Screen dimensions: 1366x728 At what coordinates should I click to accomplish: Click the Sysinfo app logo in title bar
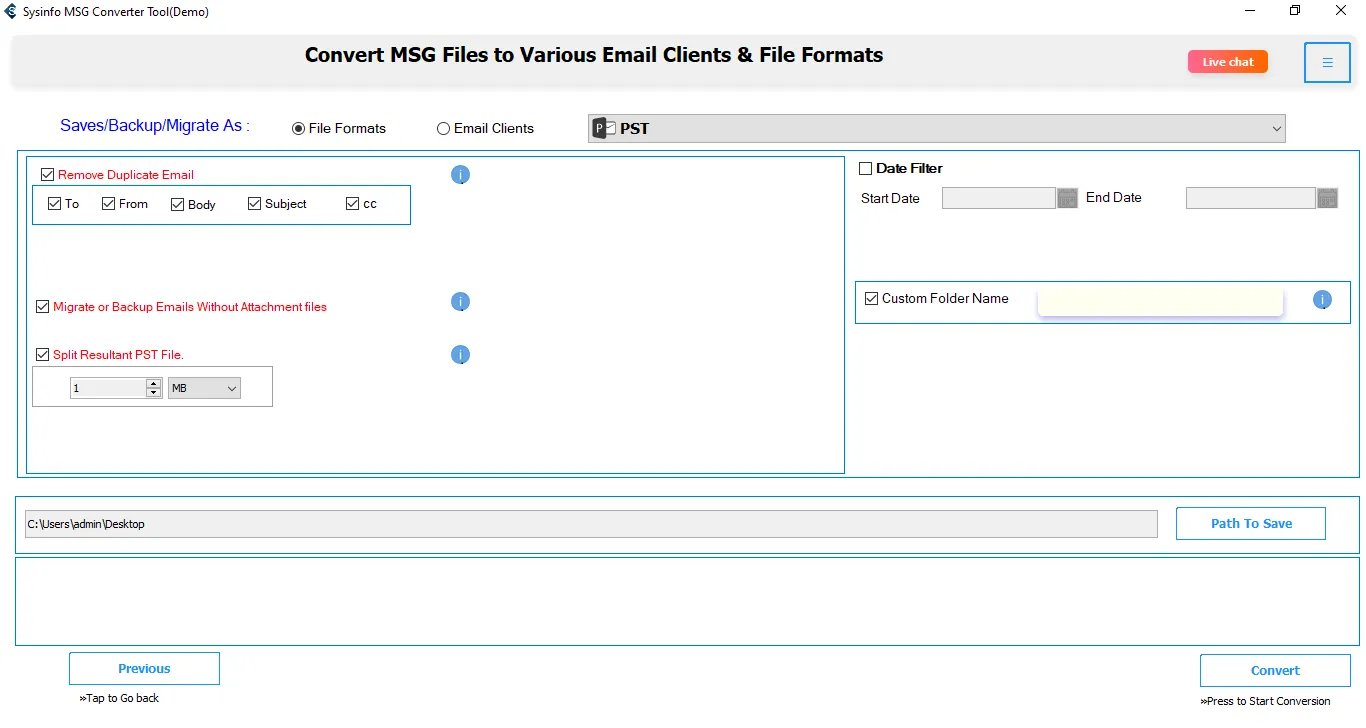[x=11, y=12]
